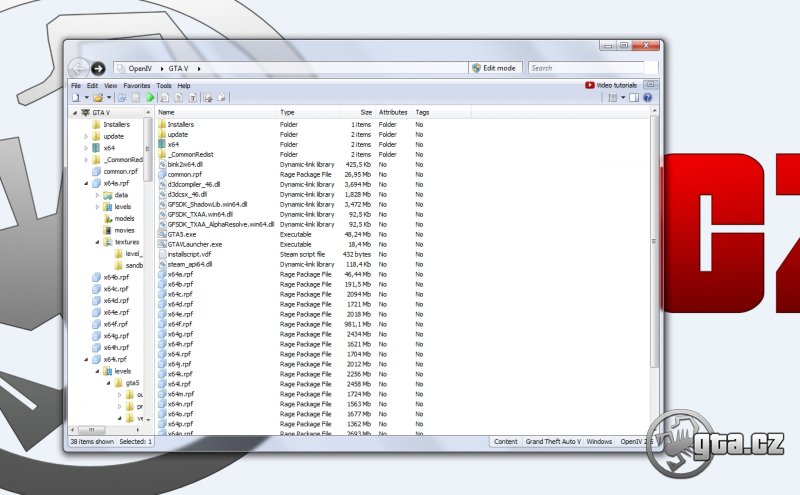Image resolution: width=800 pixels, height=495 pixels.
Task: Click the green play arrow toolbar icon
Action: [x=149, y=98]
